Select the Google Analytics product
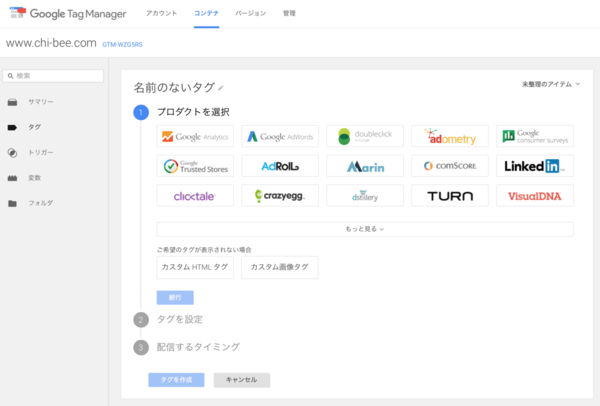Viewport: 600px width, 406px height. pyautogui.click(x=195, y=136)
